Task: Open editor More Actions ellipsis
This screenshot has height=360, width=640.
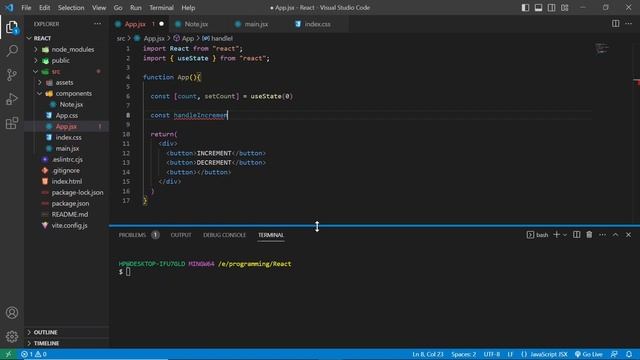Action: (x=628, y=24)
